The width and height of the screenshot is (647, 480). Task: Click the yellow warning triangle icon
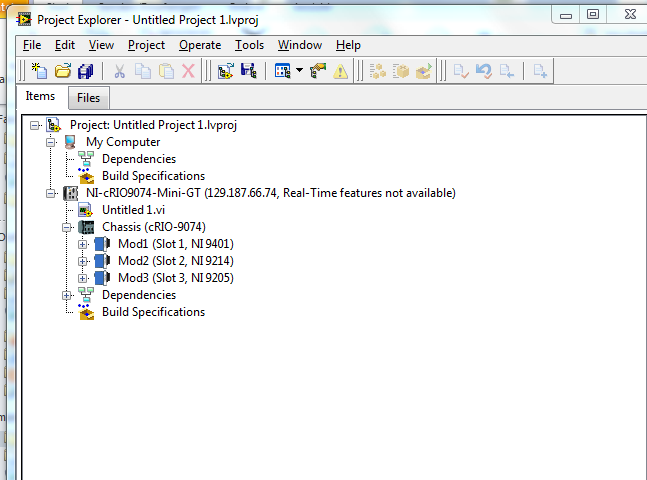(340, 71)
